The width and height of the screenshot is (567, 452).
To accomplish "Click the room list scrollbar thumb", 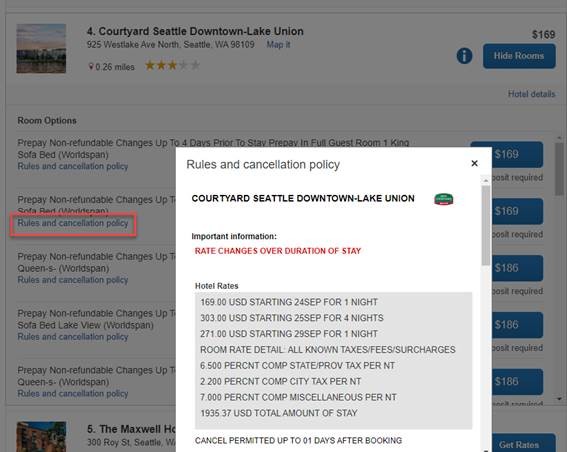I will point(559,169).
